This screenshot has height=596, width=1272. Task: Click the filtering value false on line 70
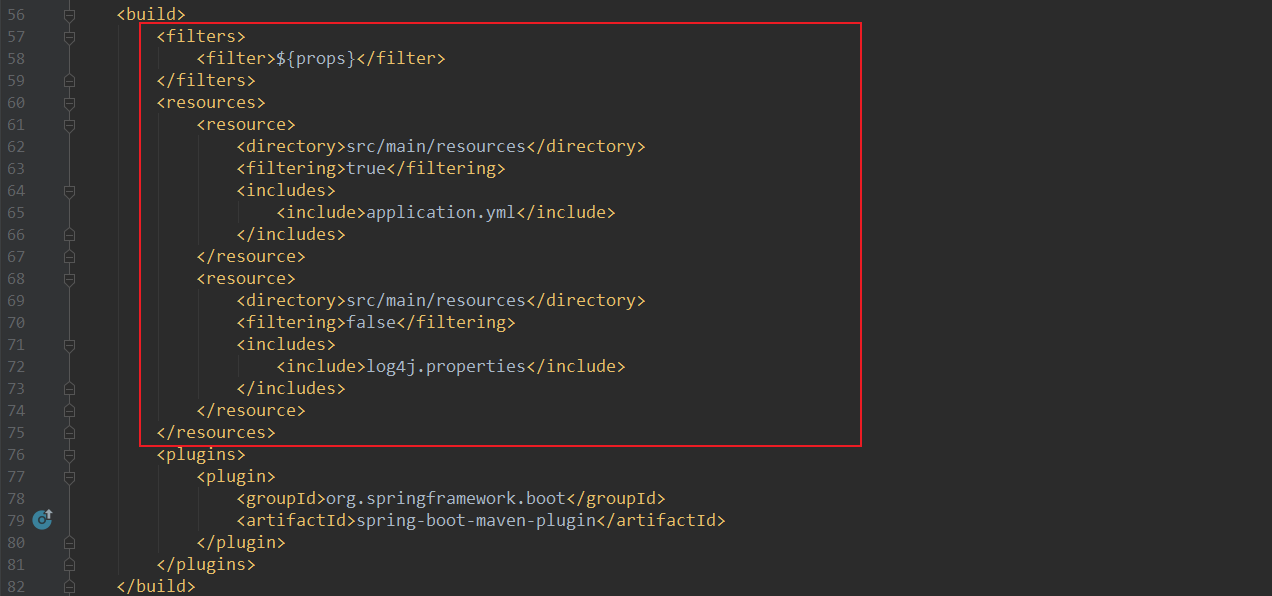(x=371, y=323)
